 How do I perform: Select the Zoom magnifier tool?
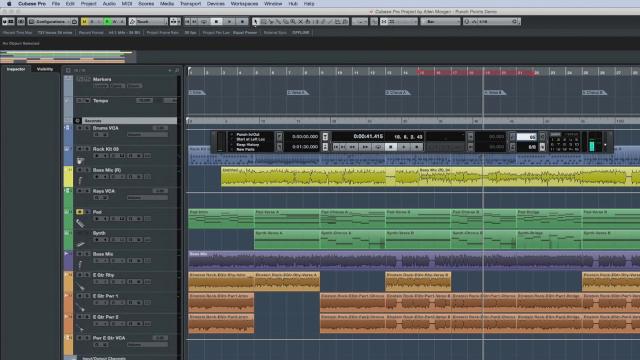293,21
